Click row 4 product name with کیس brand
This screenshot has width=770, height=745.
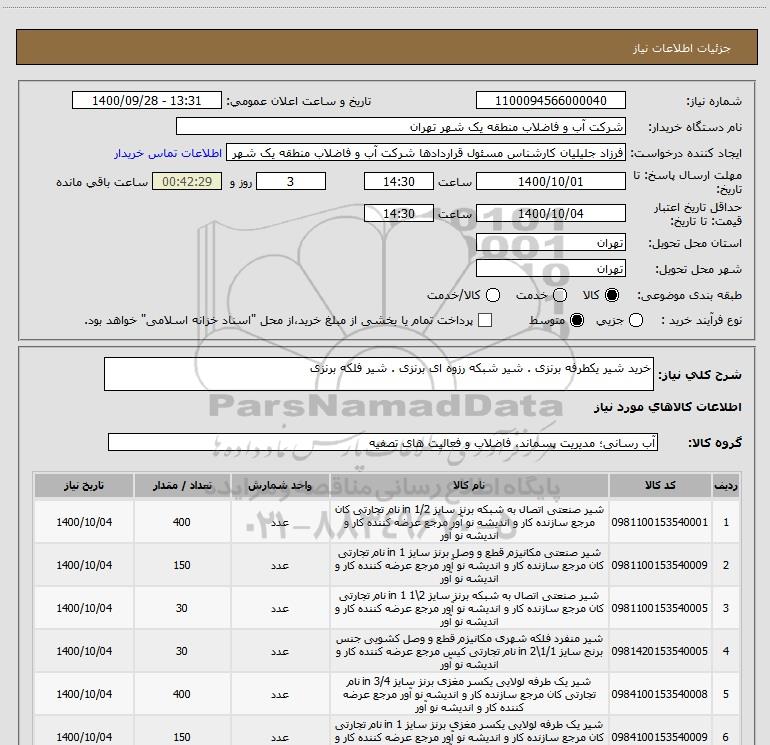(x=469, y=651)
